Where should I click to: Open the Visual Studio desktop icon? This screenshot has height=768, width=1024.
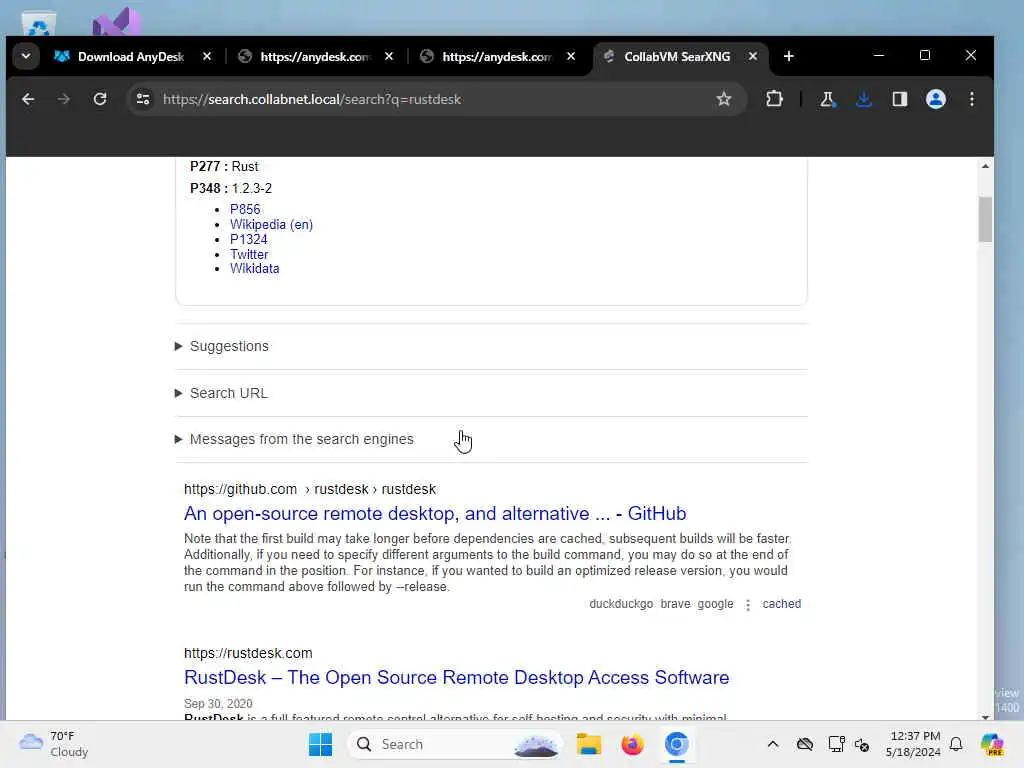click(x=116, y=22)
